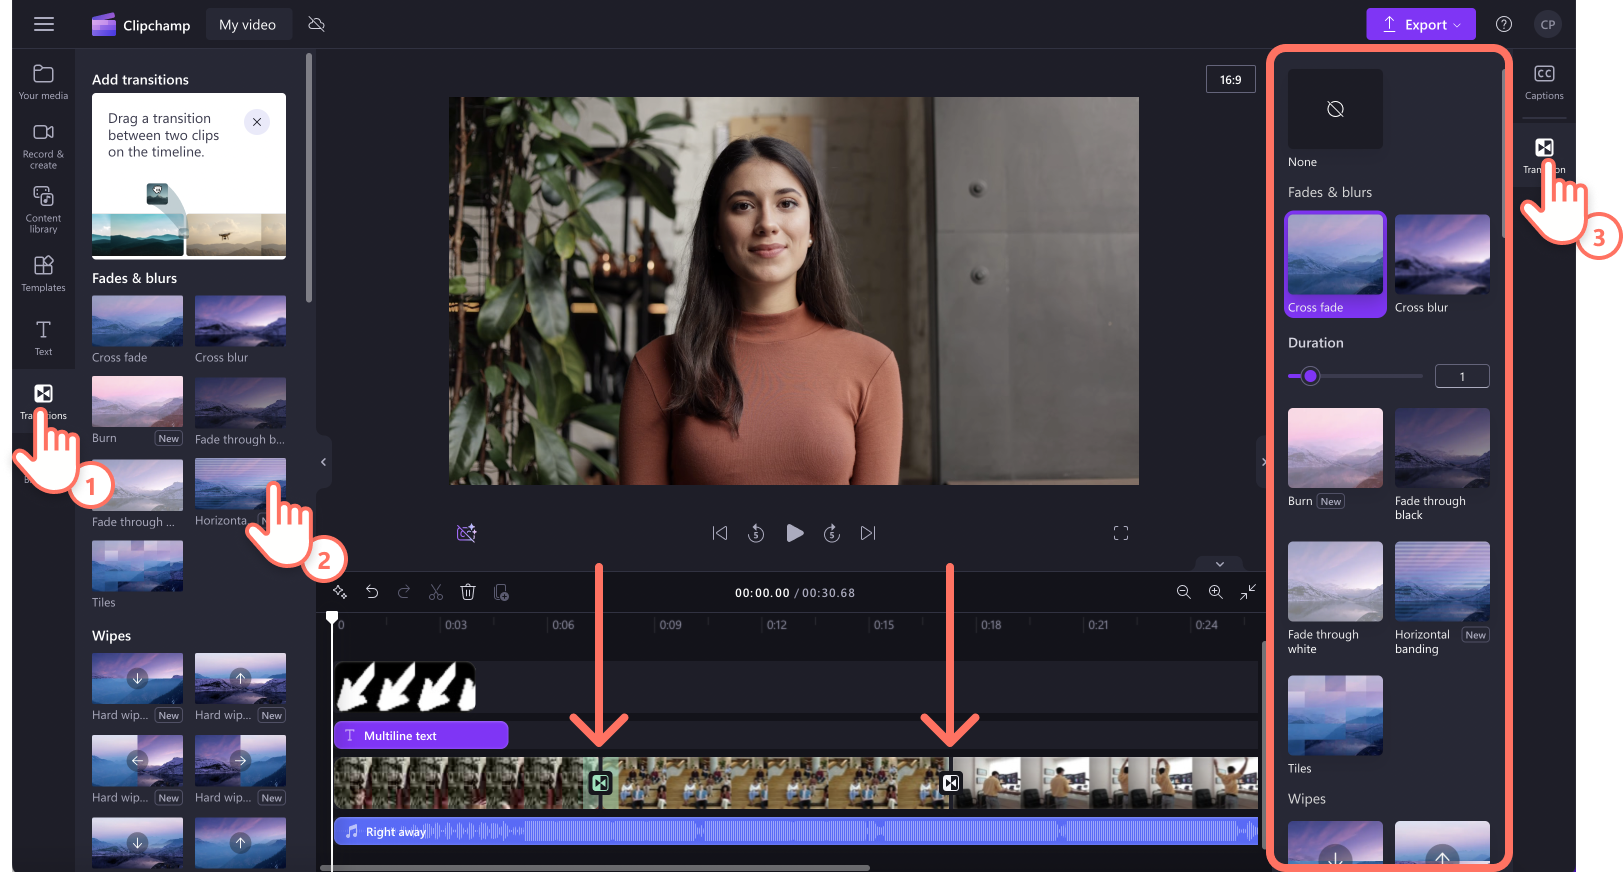The height and width of the screenshot is (872, 1623).
Task: Open the Export dropdown button
Action: click(1420, 24)
